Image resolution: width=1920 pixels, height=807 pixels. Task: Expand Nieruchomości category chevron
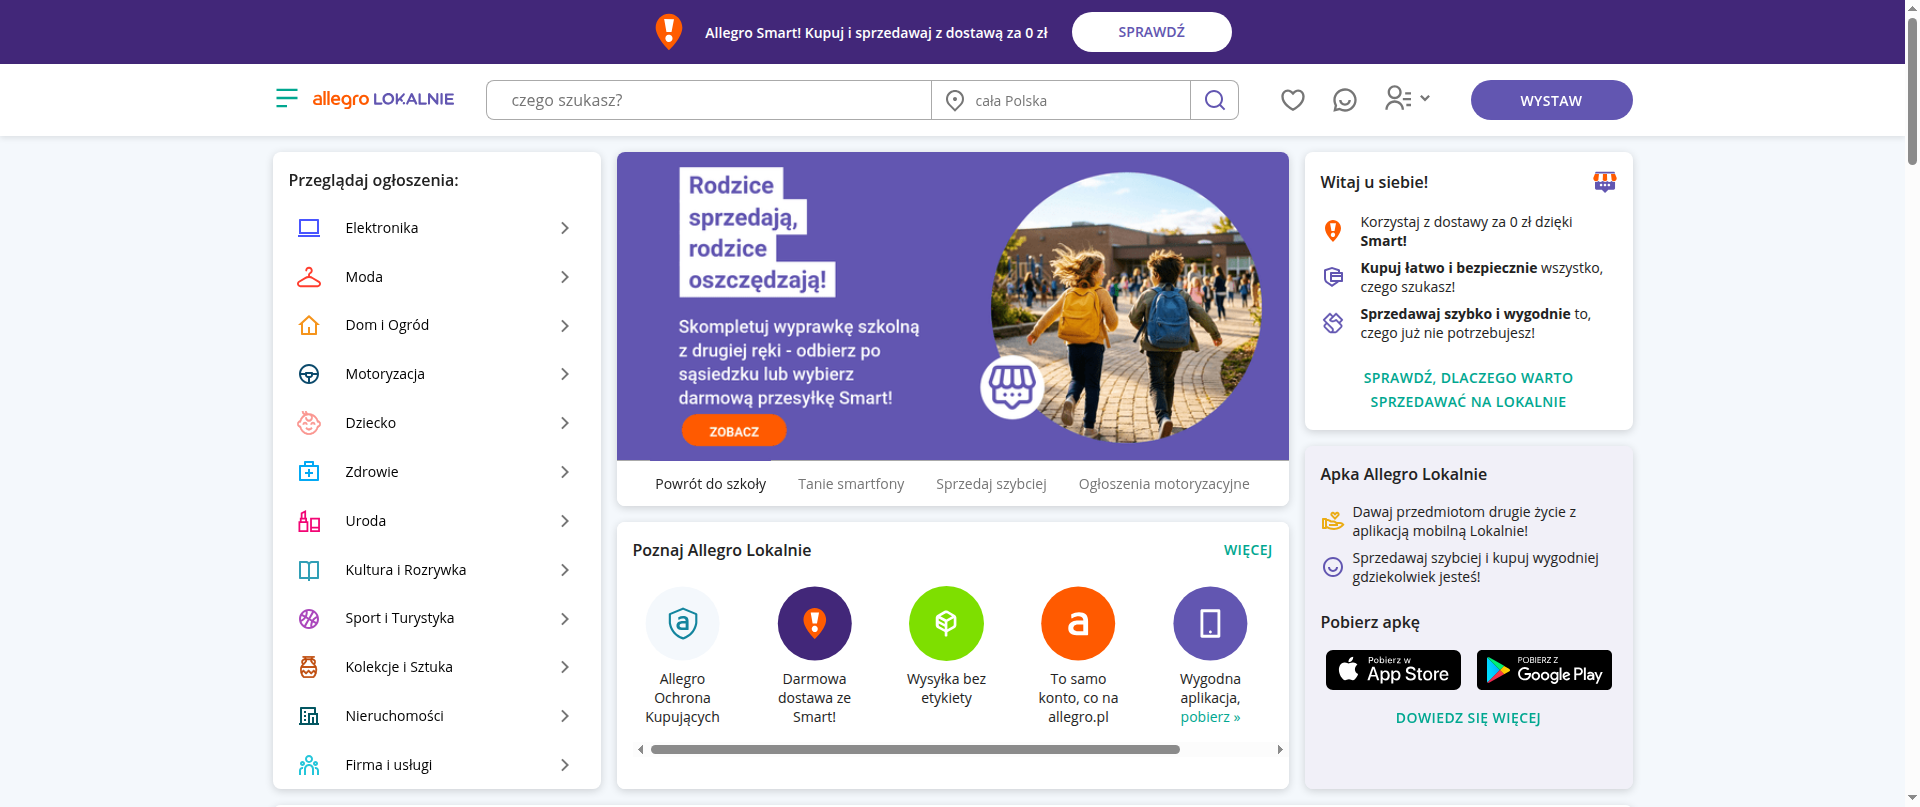[x=565, y=716]
